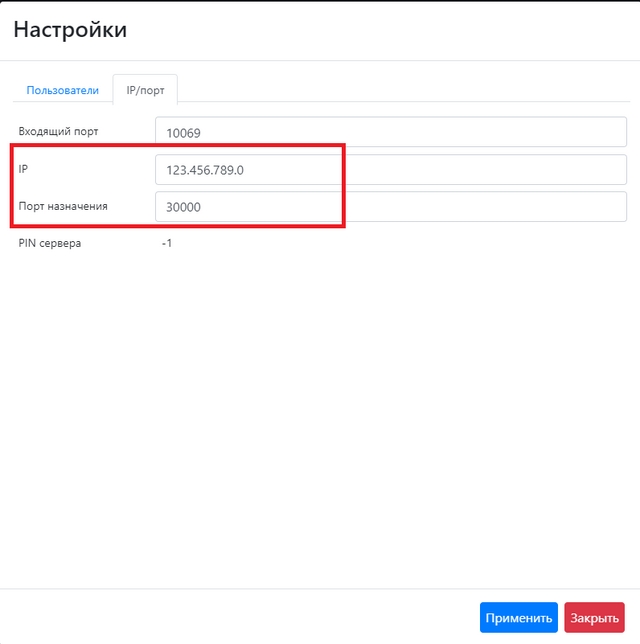Place cursor on the 30000 port value

click(x=185, y=207)
